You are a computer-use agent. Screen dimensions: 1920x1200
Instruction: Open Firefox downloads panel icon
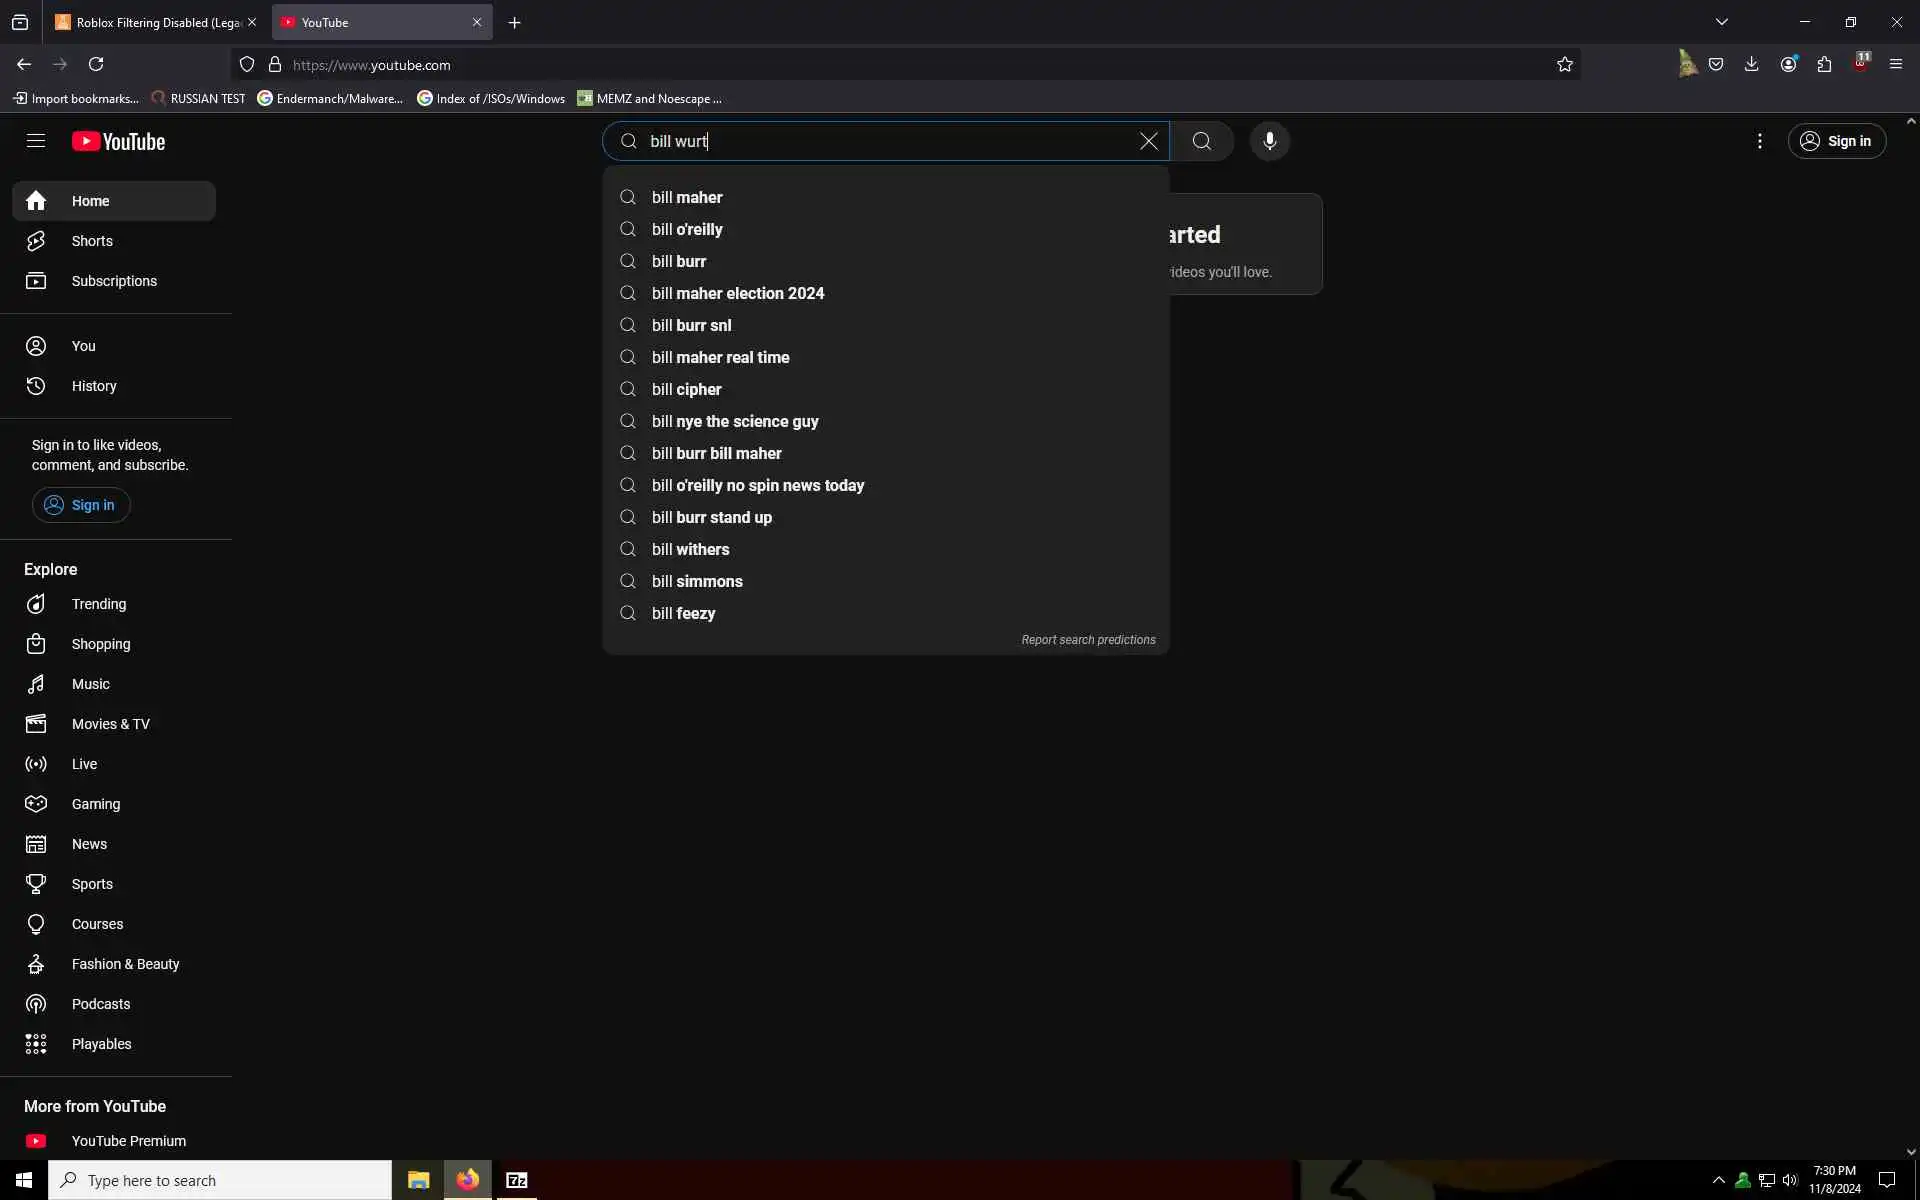pos(1751,65)
